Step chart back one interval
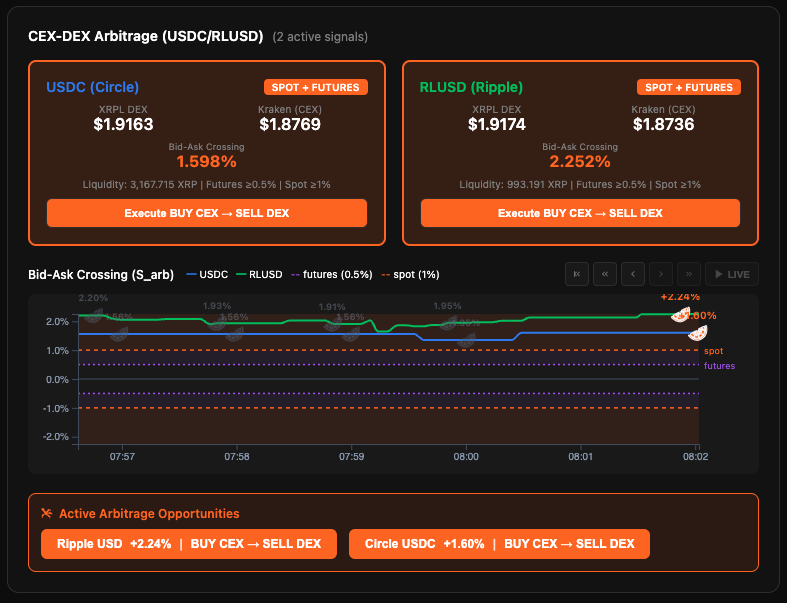This screenshot has height=603, width=787. [x=633, y=274]
